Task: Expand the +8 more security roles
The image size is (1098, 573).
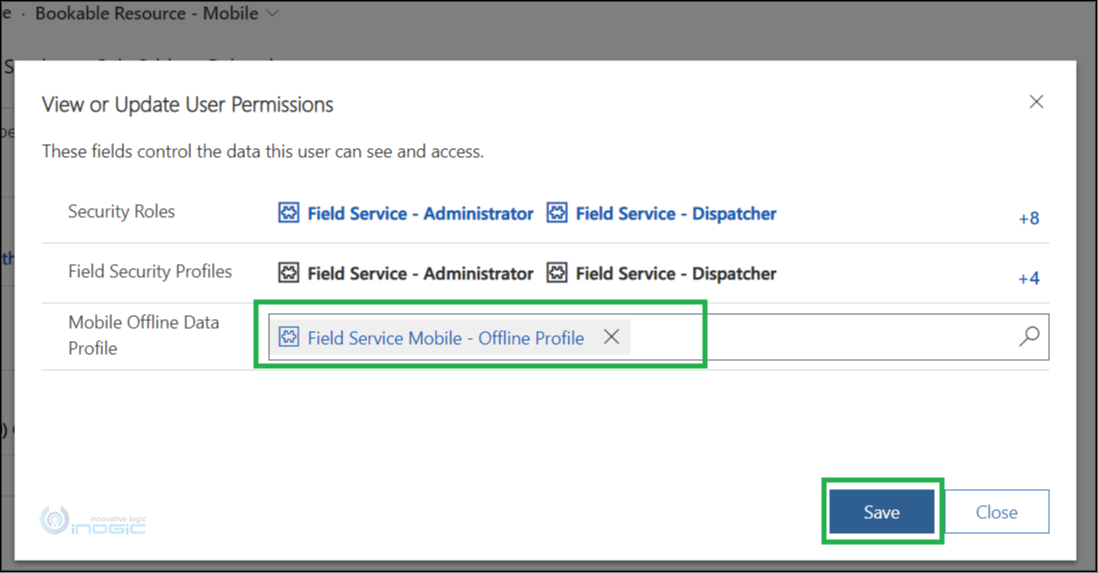Action: click(x=1029, y=219)
